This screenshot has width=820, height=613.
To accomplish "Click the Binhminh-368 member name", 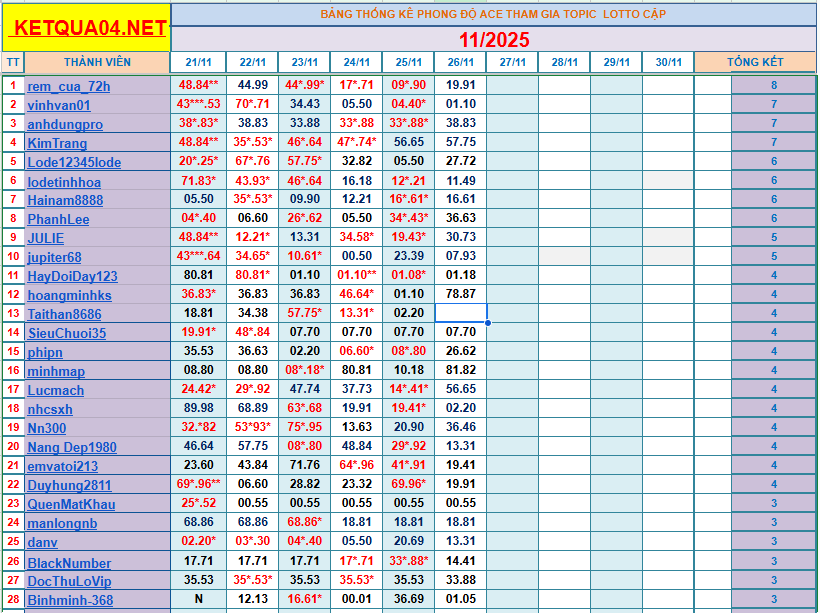I will pos(70,601).
